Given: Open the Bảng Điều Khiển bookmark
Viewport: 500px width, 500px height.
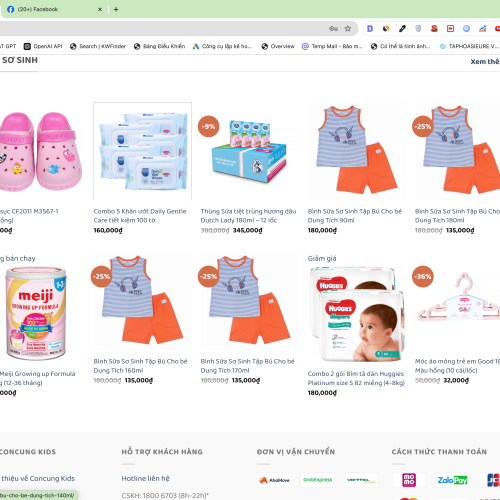Looking at the screenshot, I should click(x=159, y=46).
